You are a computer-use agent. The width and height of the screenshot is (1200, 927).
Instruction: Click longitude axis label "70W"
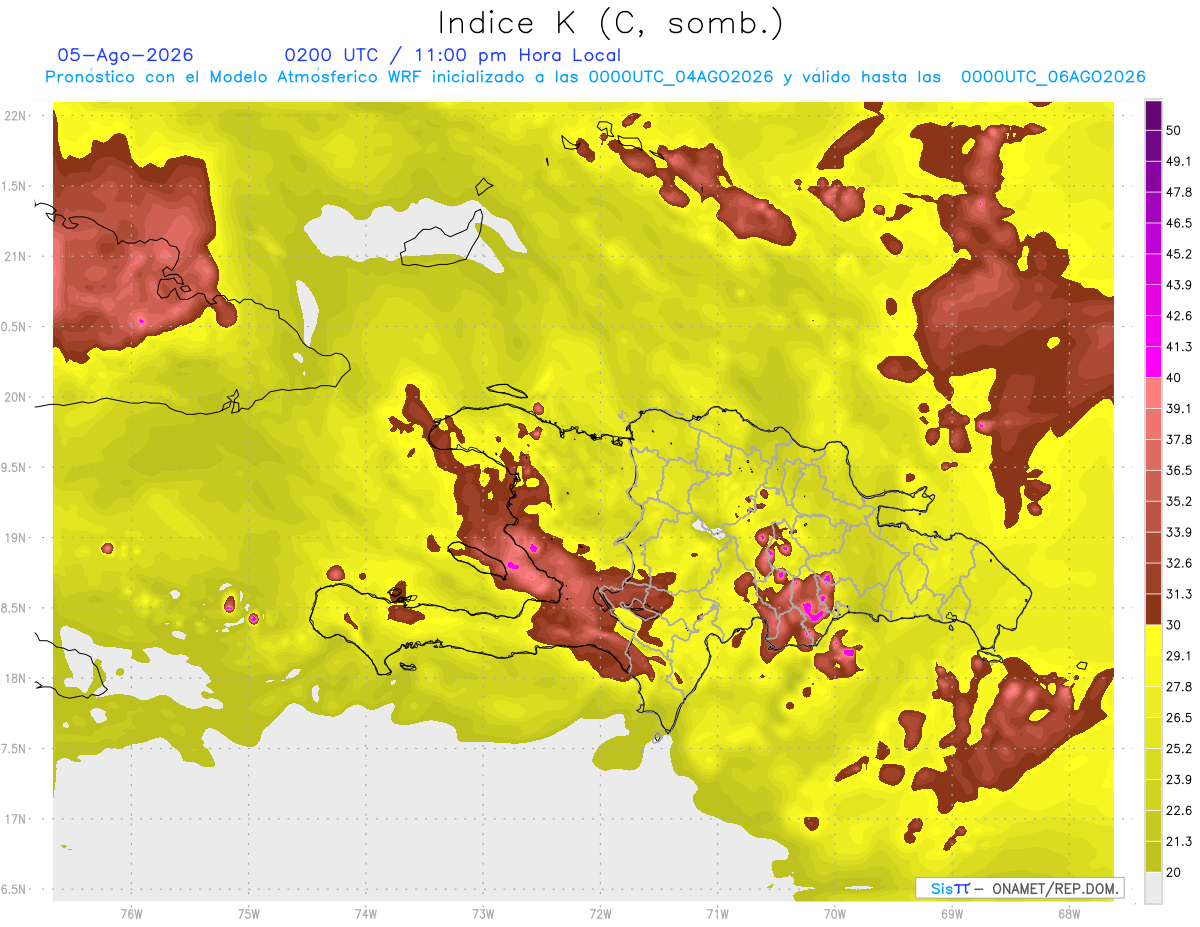834,914
